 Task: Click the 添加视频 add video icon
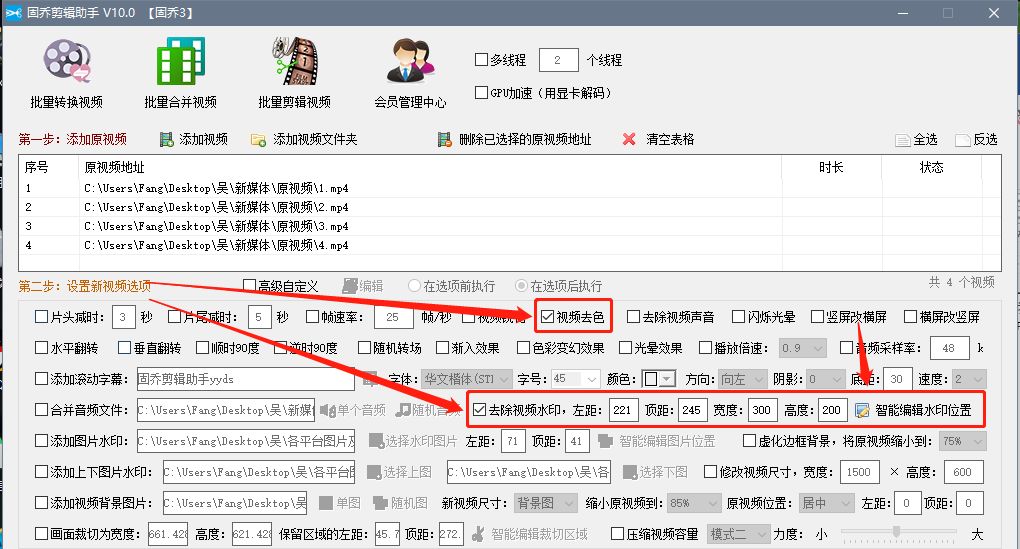(167, 139)
